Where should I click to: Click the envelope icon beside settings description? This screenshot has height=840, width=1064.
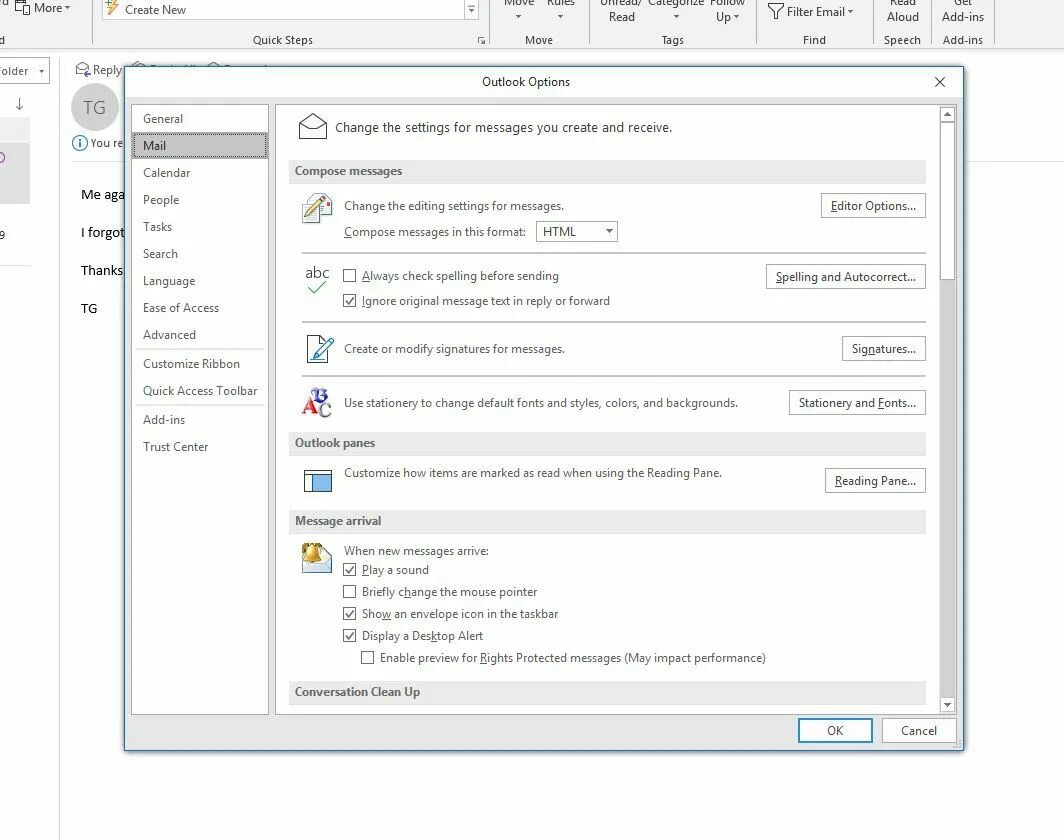pyautogui.click(x=313, y=127)
